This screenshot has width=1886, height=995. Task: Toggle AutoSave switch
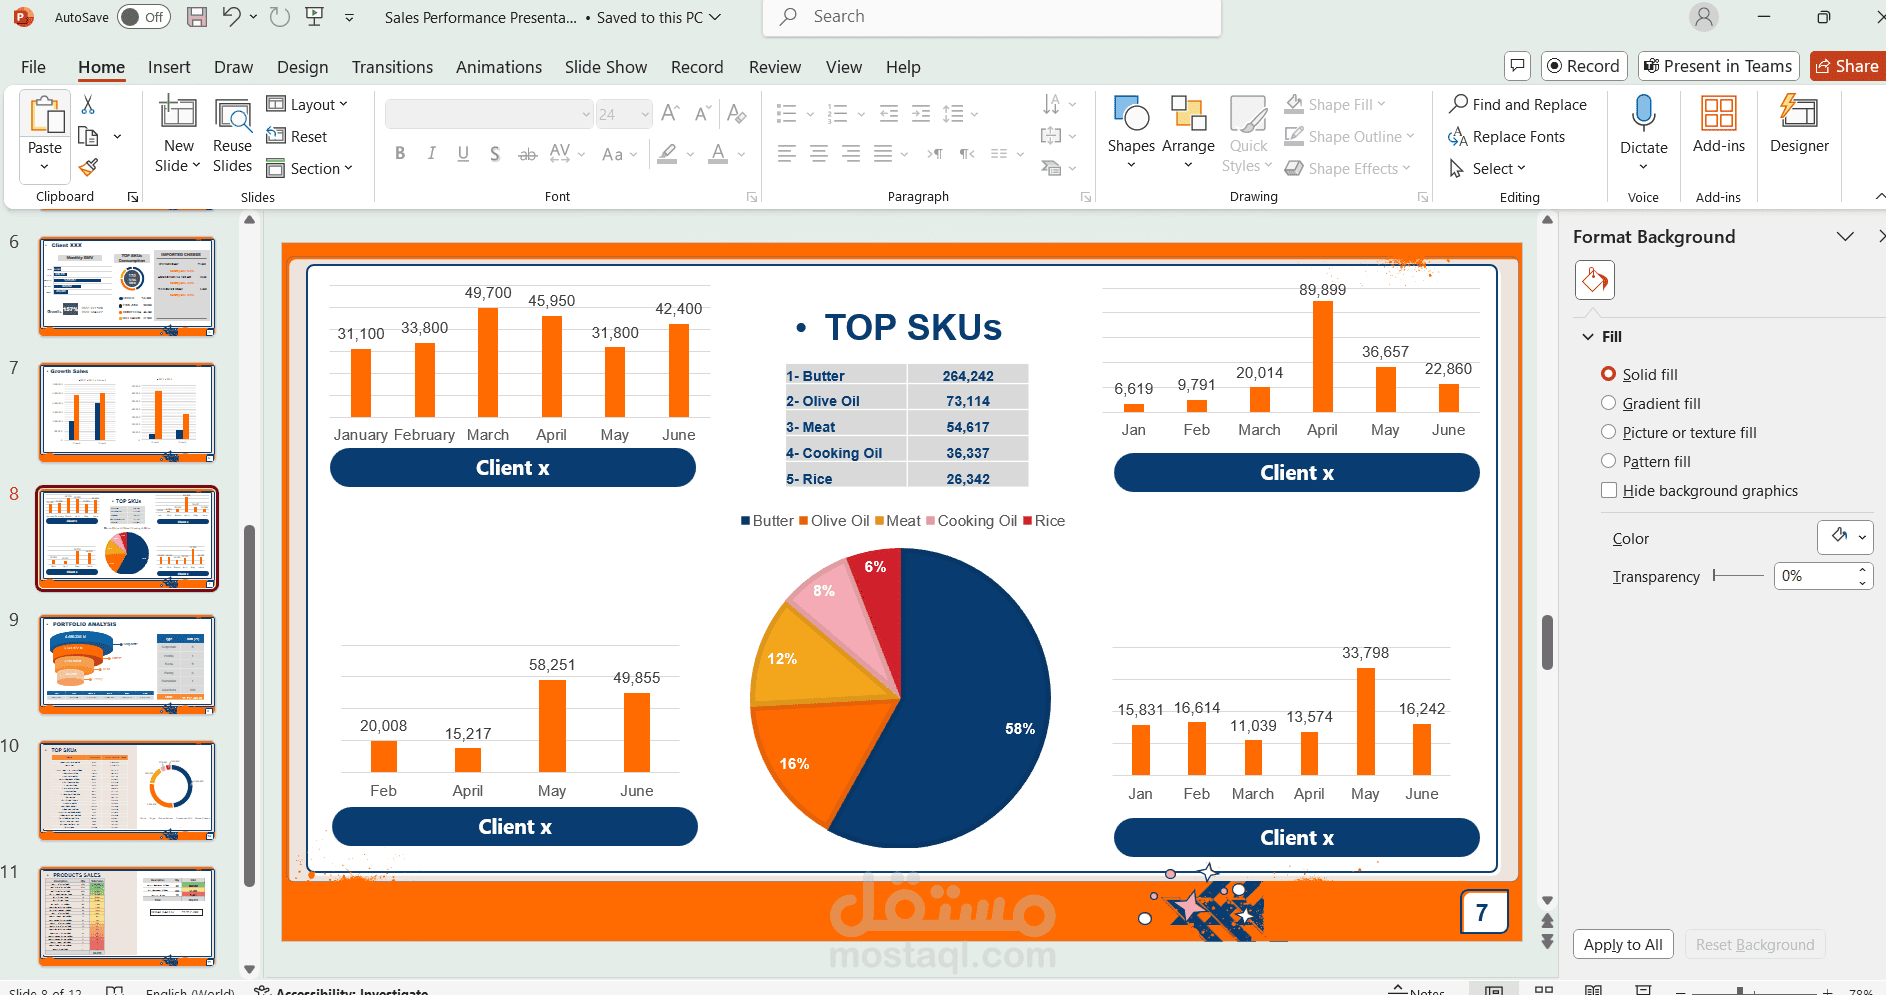(143, 17)
